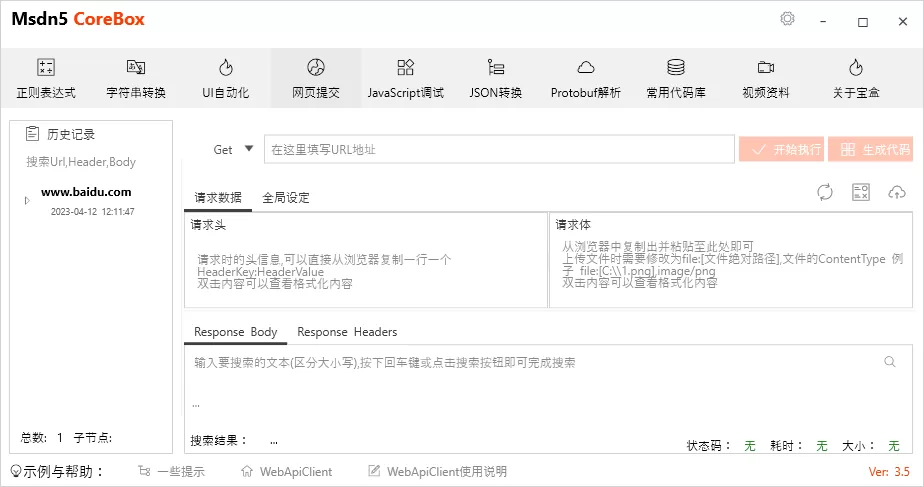Select the 网页提交 web submit tool
924x487 pixels.
[x=316, y=78]
